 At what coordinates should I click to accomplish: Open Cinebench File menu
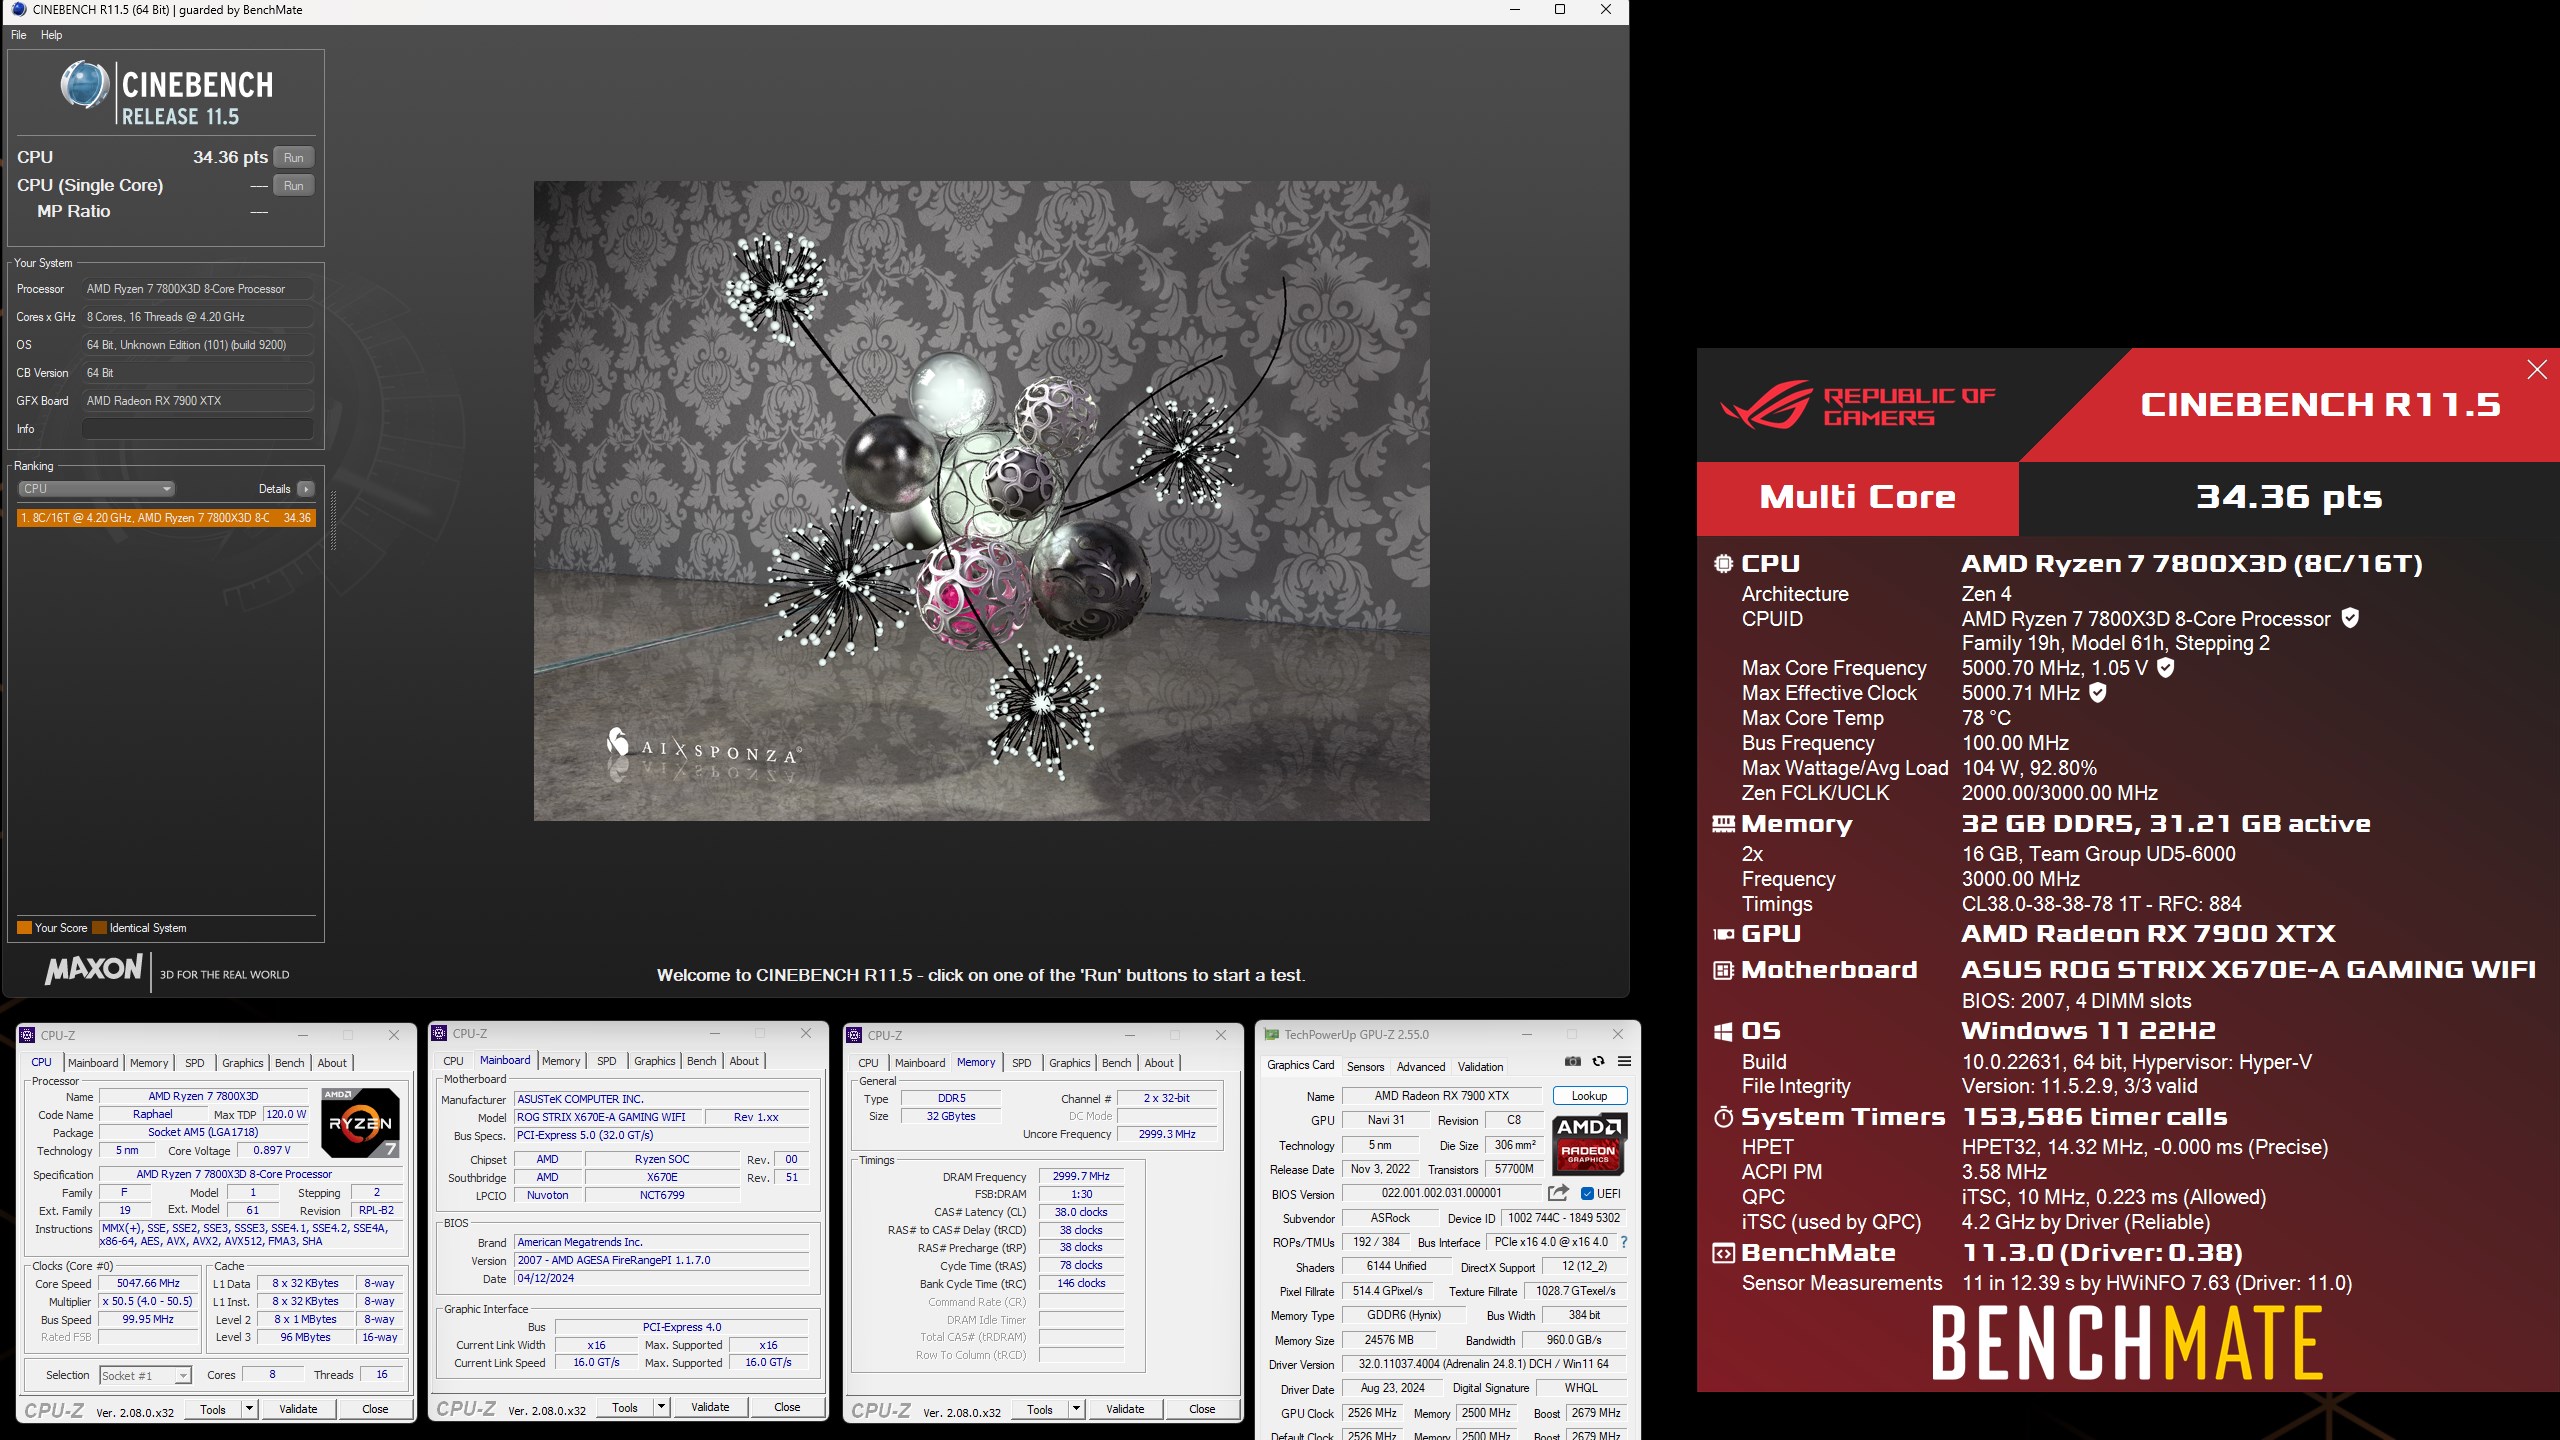18,35
